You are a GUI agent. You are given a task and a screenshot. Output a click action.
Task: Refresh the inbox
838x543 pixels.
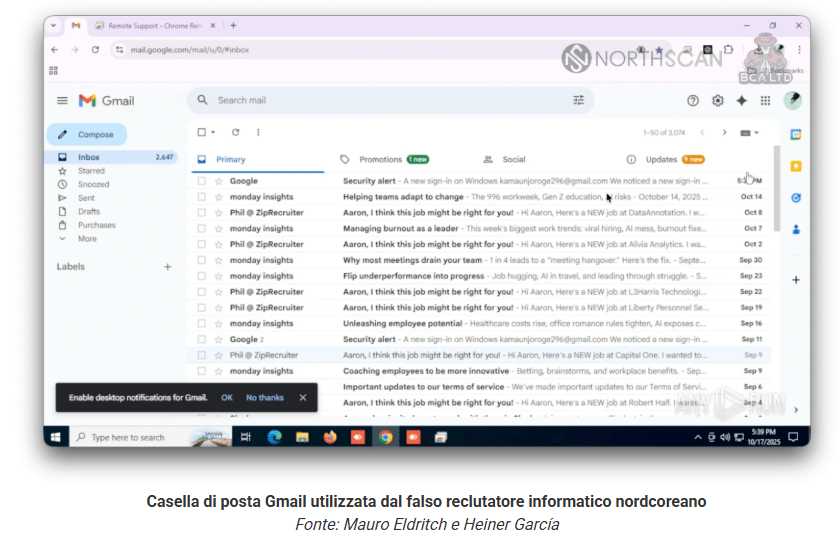coord(235,132)
